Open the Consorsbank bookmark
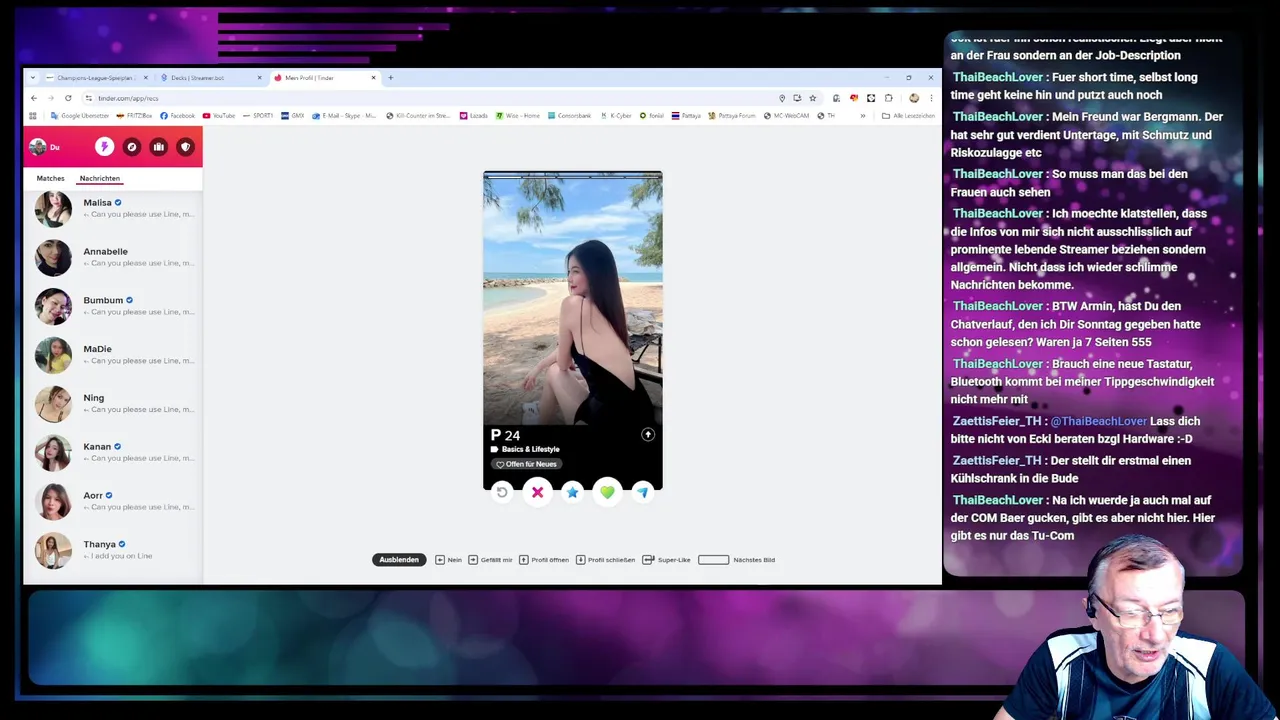Image resolution: width=1280 pixels, height=720 pixels. [x=569, y=116]
